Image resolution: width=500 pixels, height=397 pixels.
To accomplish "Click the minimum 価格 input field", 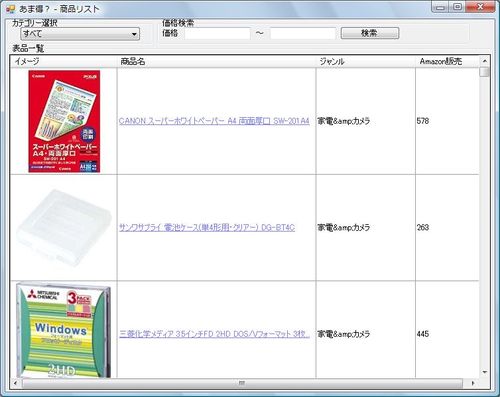I will tap(217, 33).
